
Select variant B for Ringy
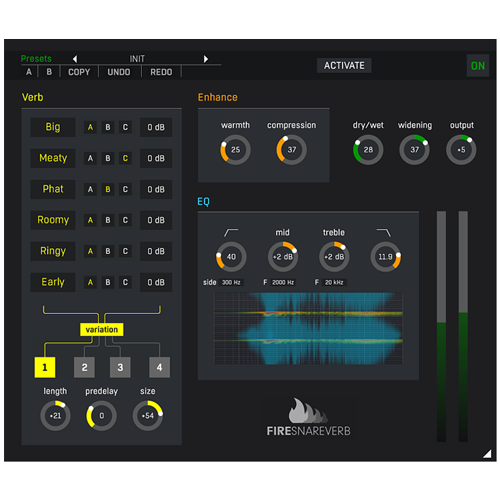point(108,251)
